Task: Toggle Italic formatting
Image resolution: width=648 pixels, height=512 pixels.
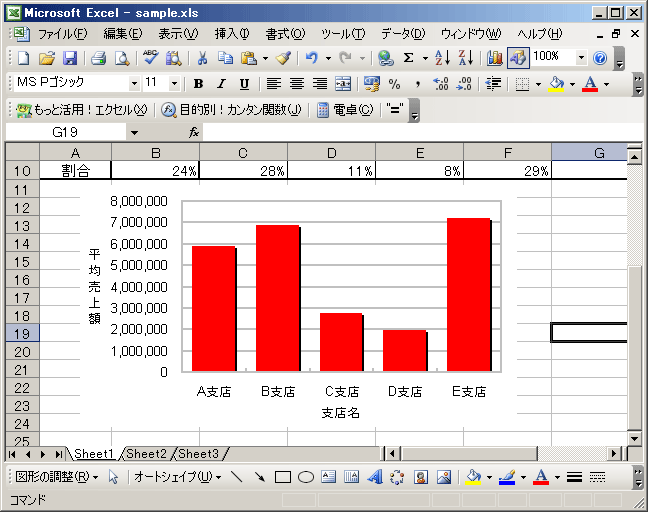Action: point(222,84)
